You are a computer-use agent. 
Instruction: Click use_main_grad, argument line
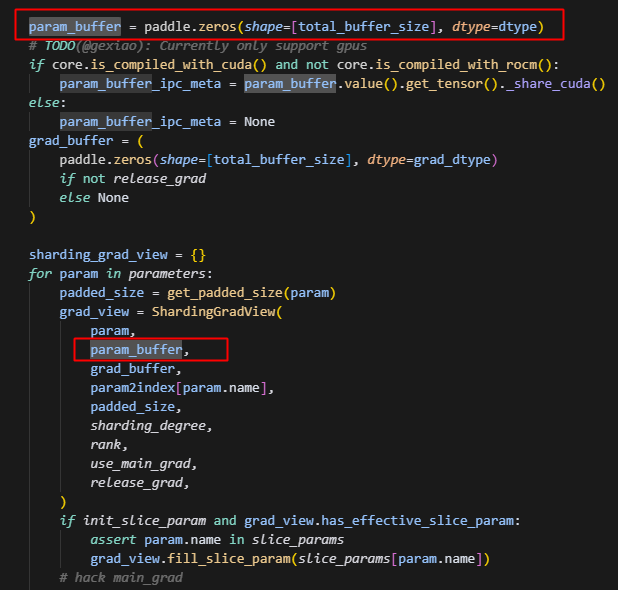[x=143, y=463]
